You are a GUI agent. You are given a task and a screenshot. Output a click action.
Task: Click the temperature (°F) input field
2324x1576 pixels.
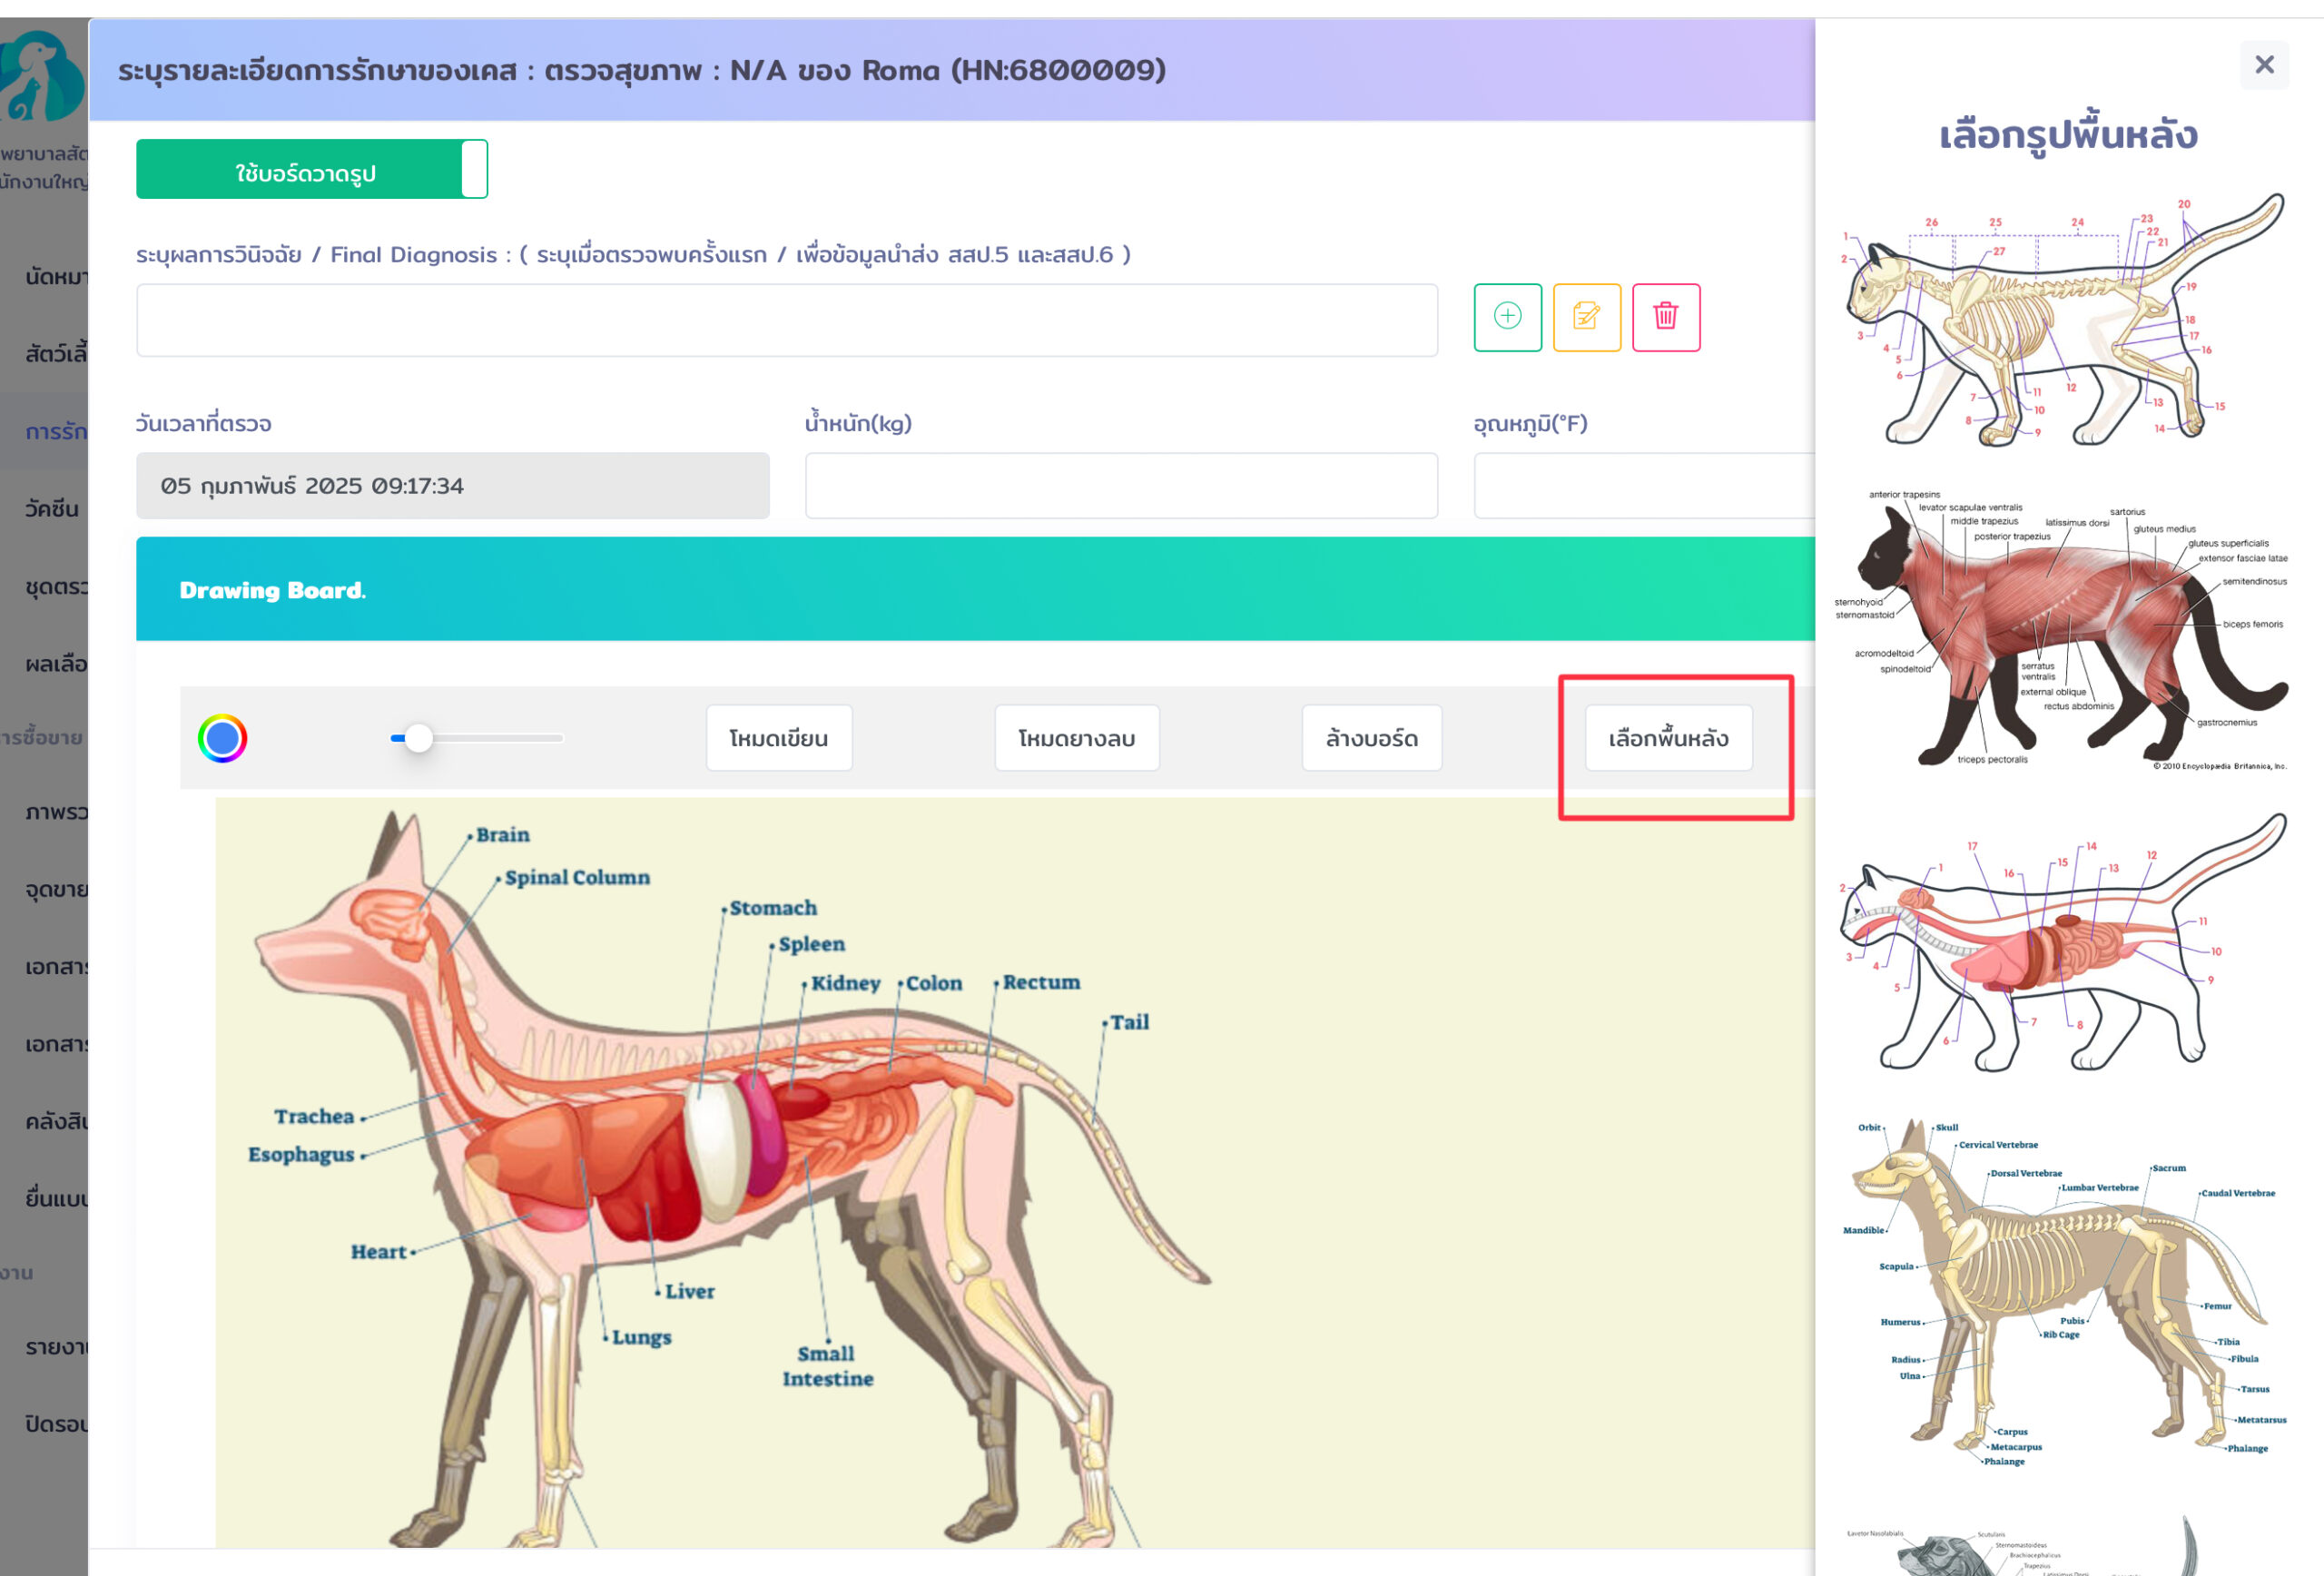pyautogui.click(x=1644, y=486)
